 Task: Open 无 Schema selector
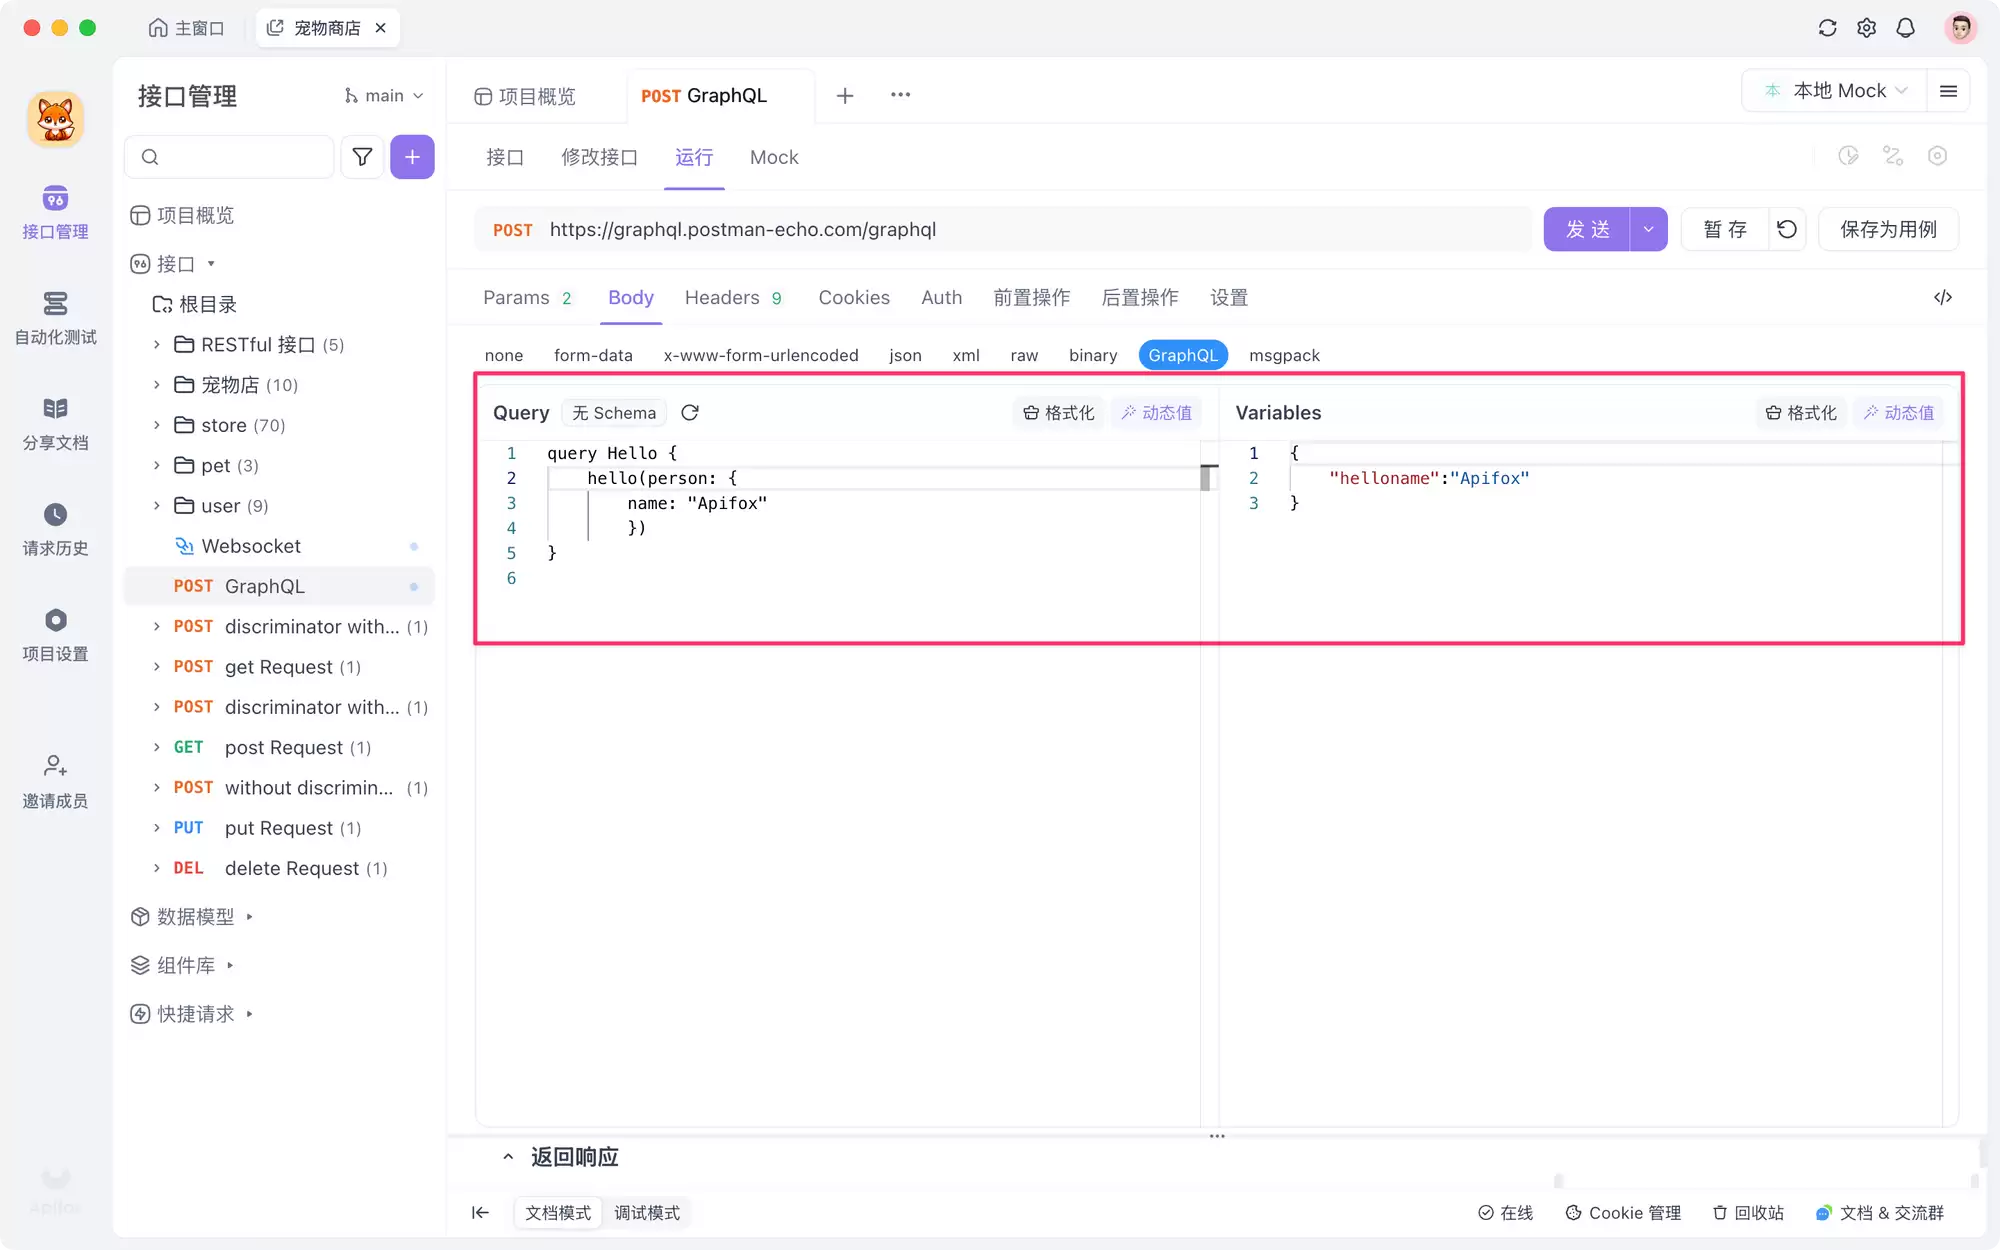[x=614, y=413]
